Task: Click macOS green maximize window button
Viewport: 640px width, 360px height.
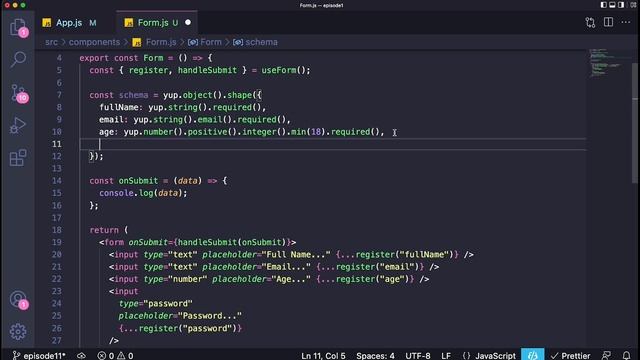Action: point(23,5)
